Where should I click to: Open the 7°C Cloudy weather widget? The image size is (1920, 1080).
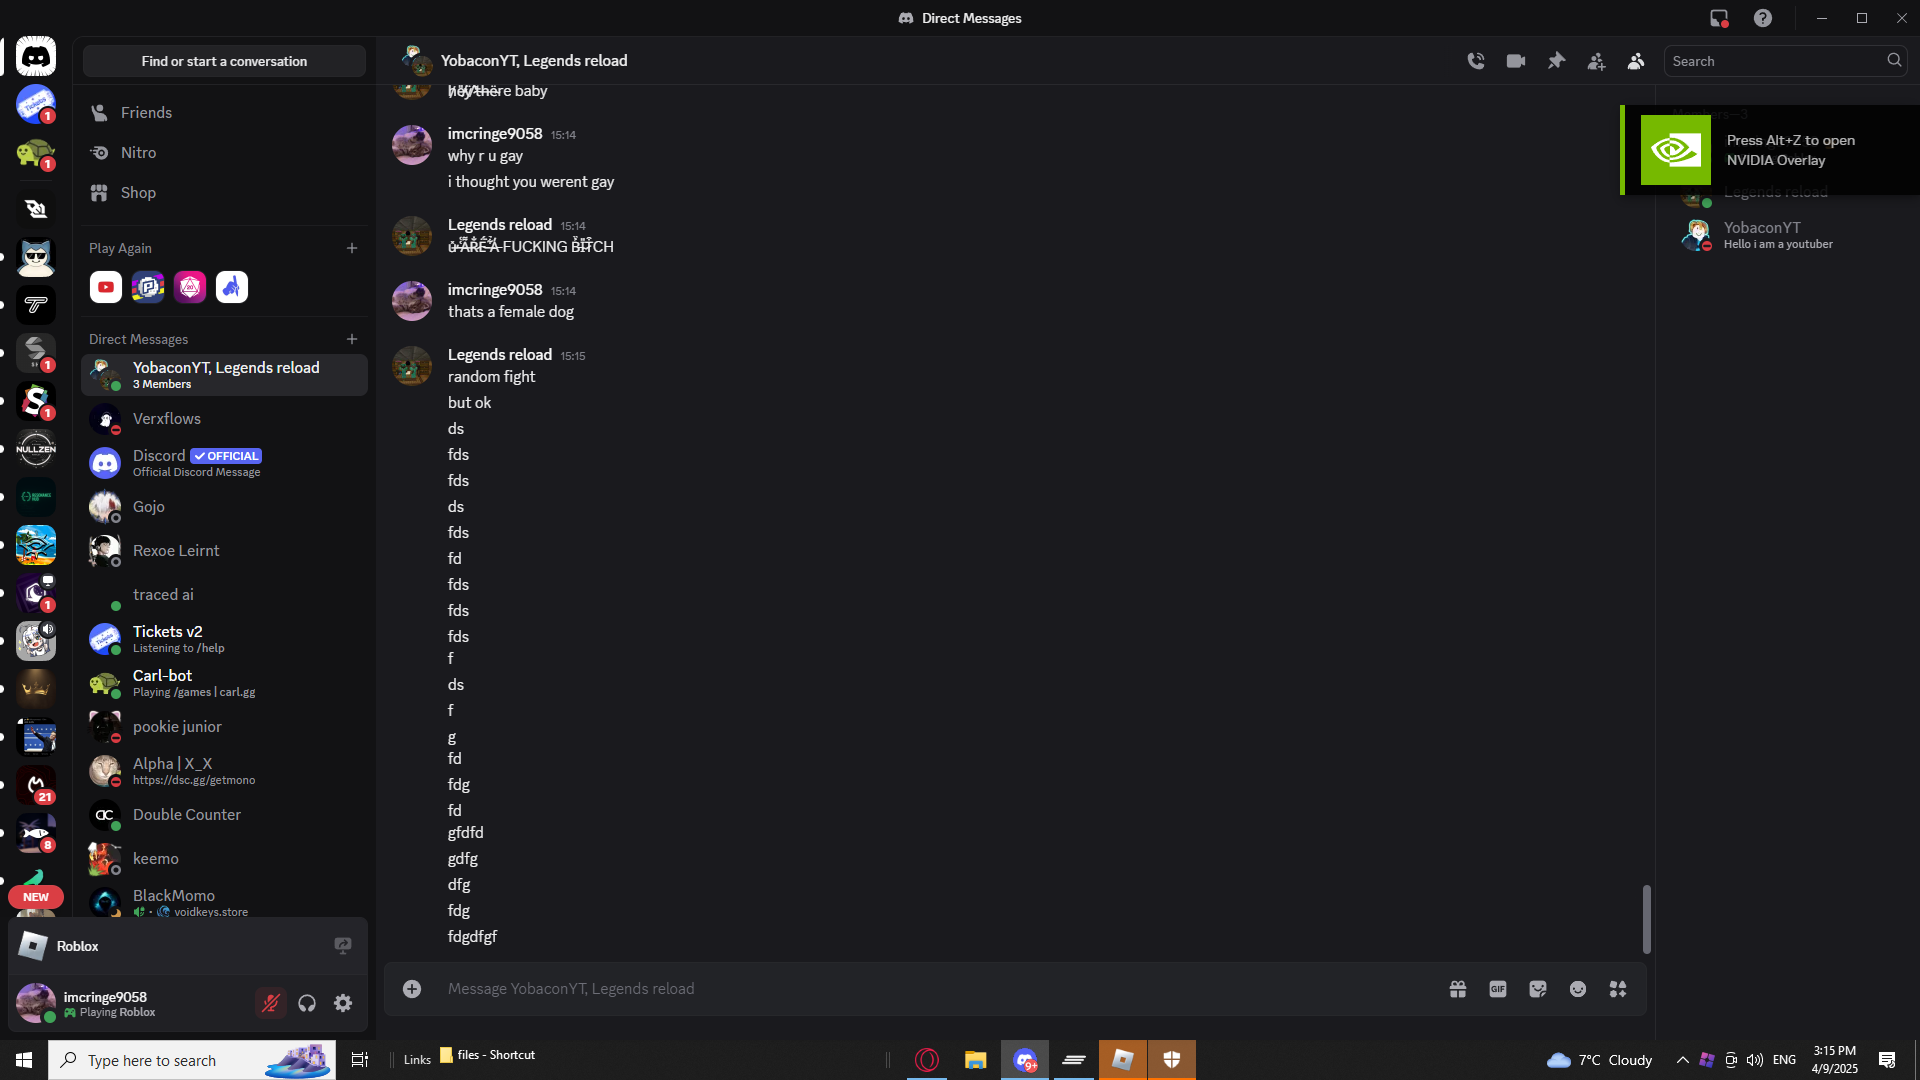(x=1599, y=1060)
